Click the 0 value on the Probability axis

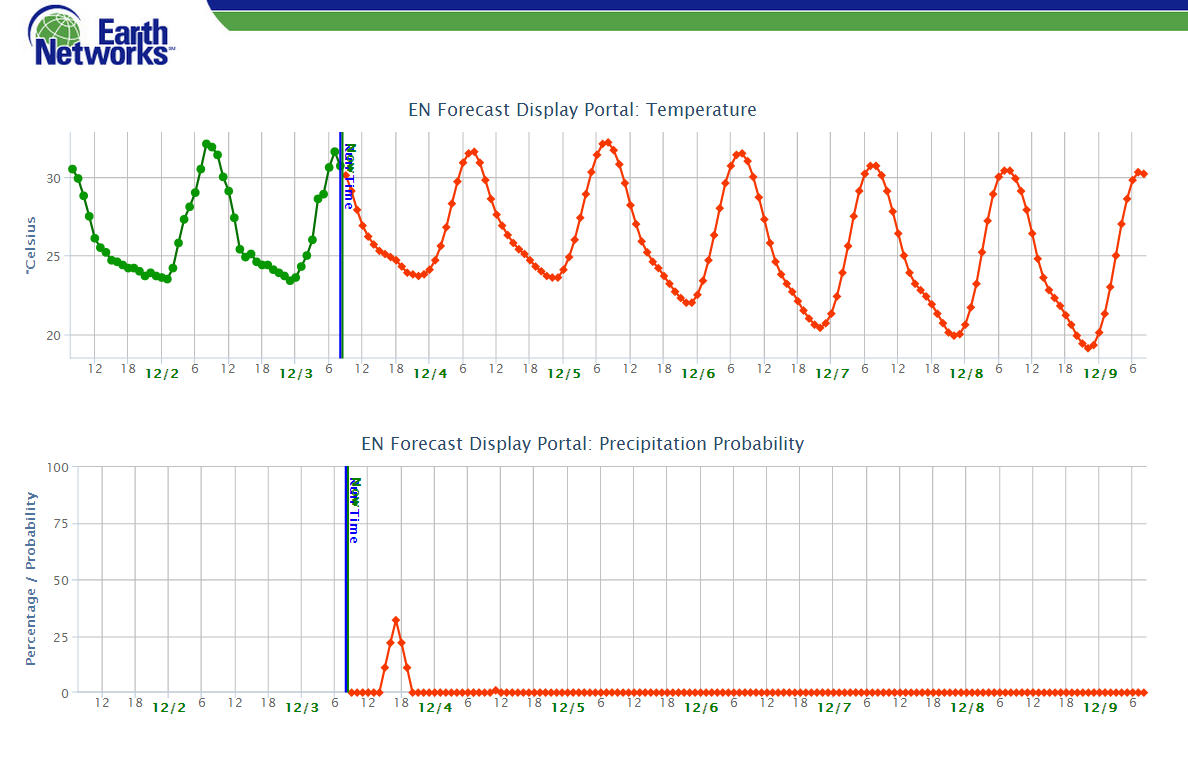(x=65, y=693)
